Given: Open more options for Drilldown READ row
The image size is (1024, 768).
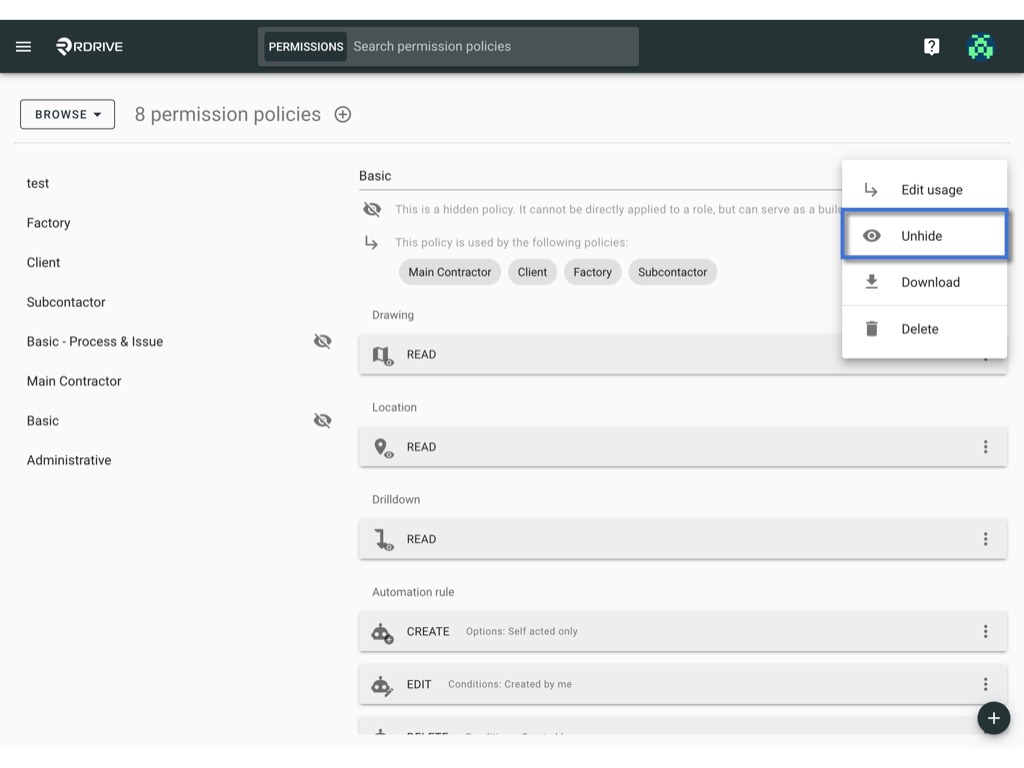Looking at the screenshot, I should click(985, 539).
